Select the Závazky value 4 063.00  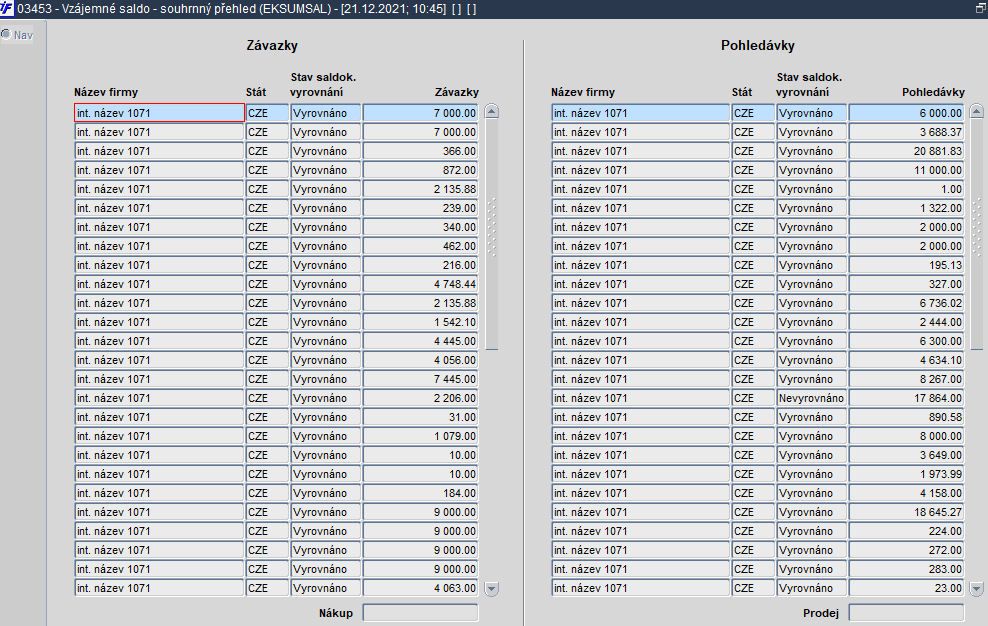click(x=420, y=588)
